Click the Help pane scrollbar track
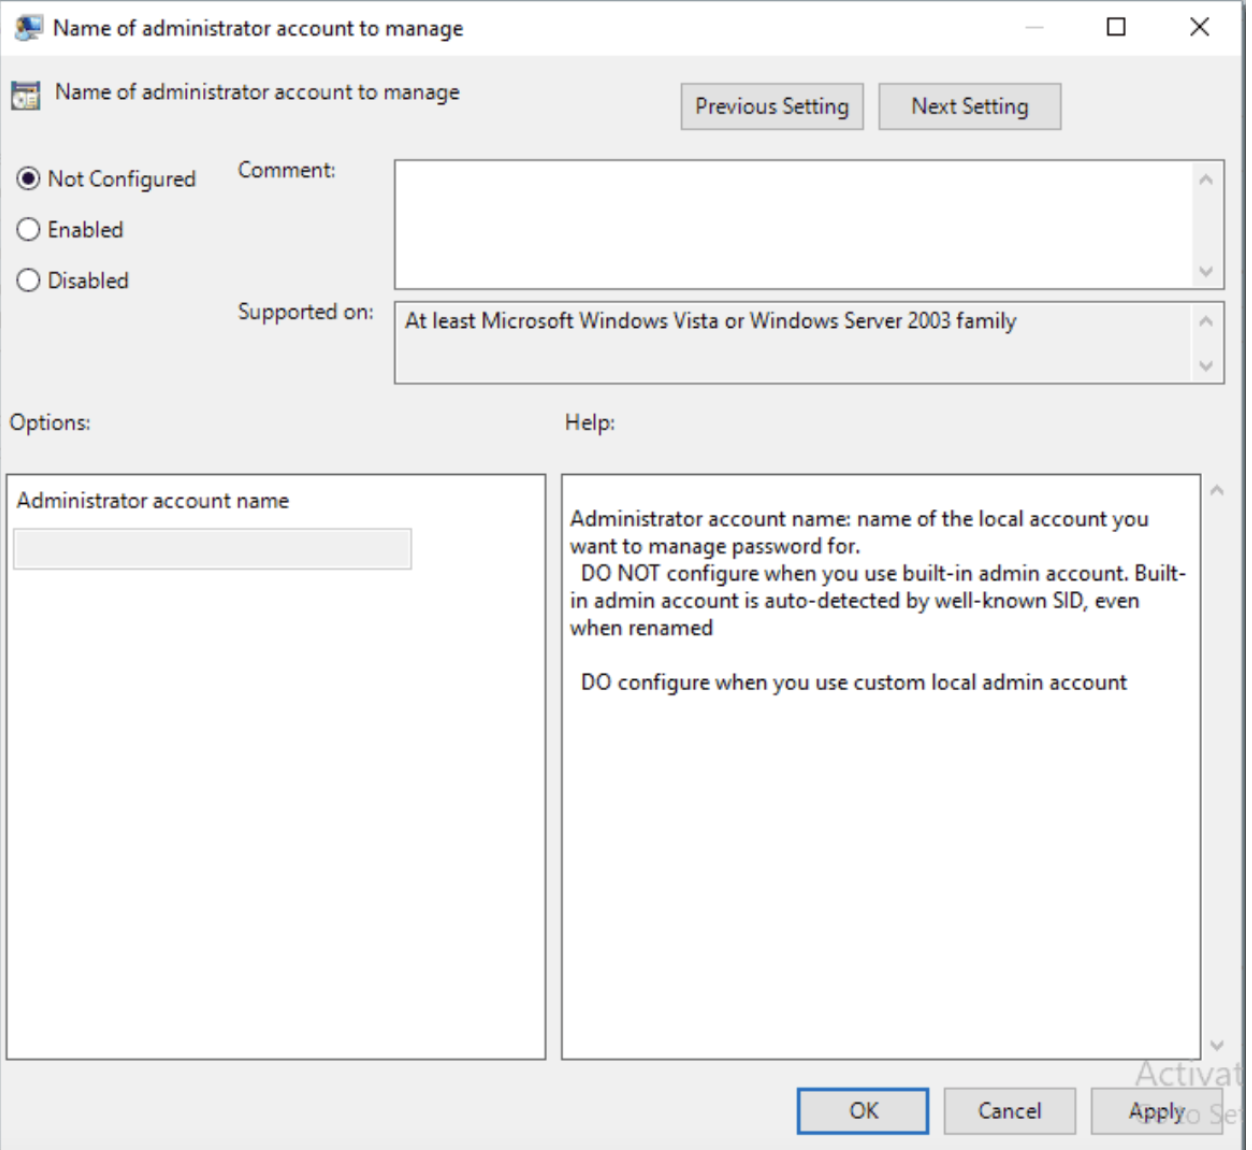The height and width of the screenshot is (1150, 1252). 1216,766
